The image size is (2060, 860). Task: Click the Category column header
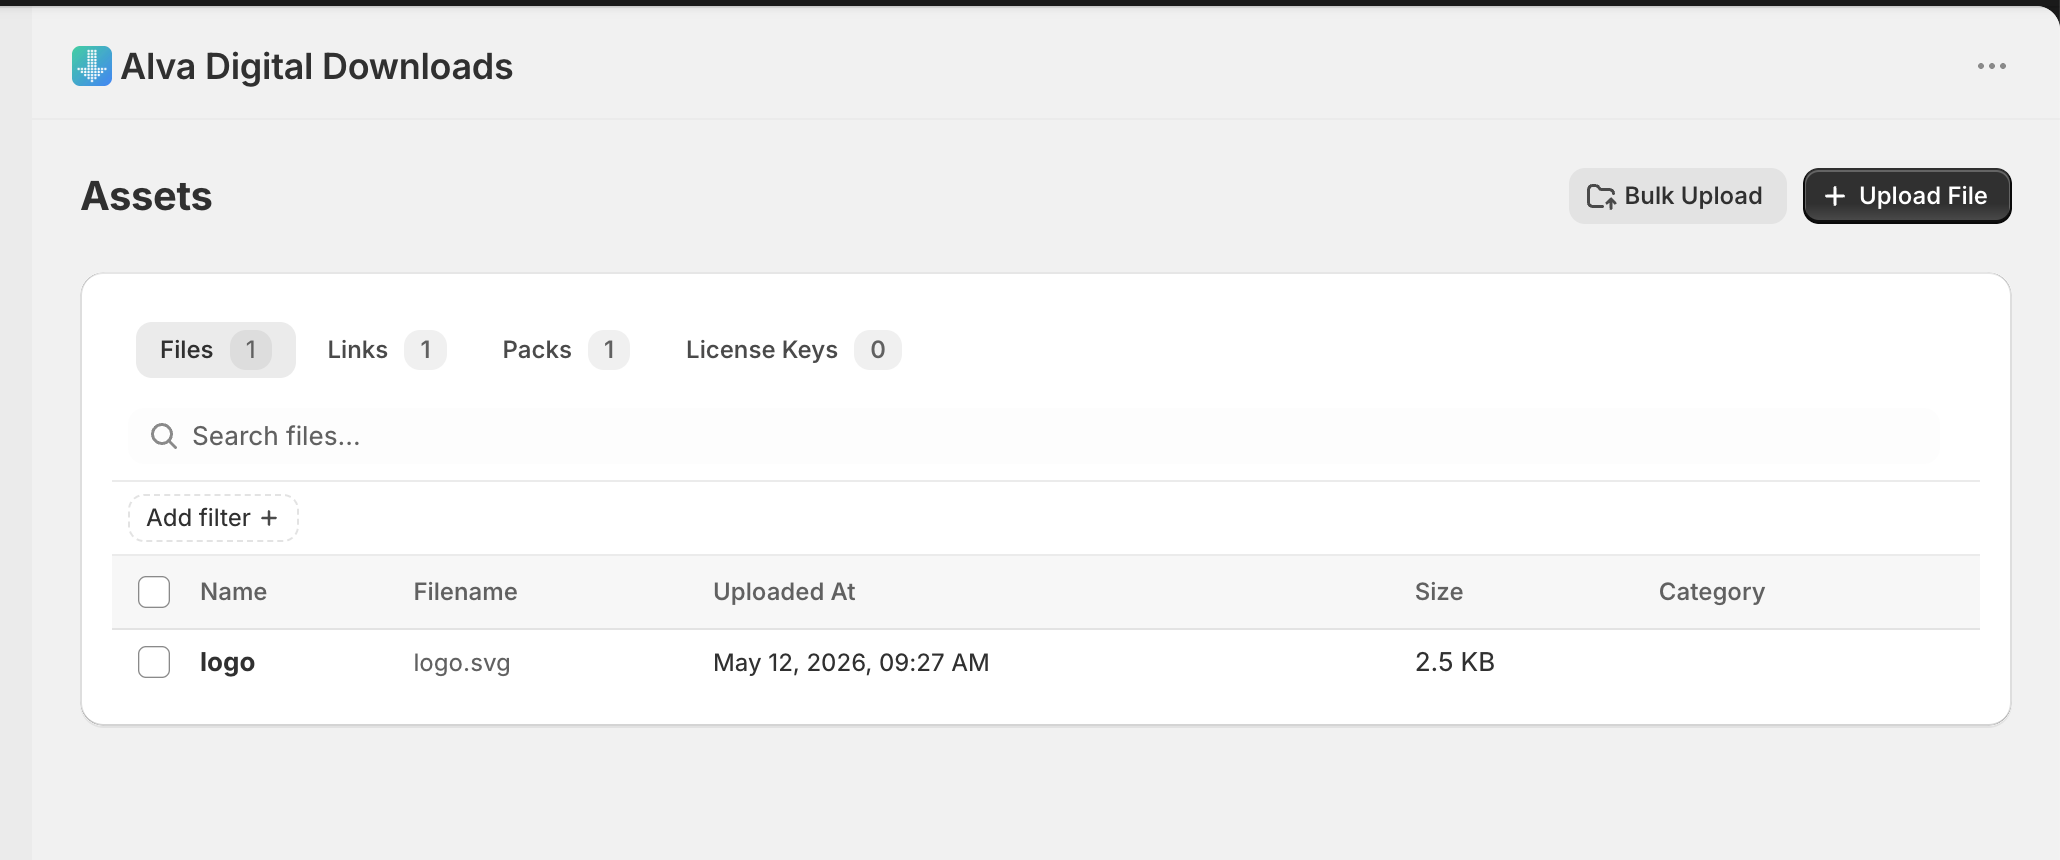[x=1712, y=592]
